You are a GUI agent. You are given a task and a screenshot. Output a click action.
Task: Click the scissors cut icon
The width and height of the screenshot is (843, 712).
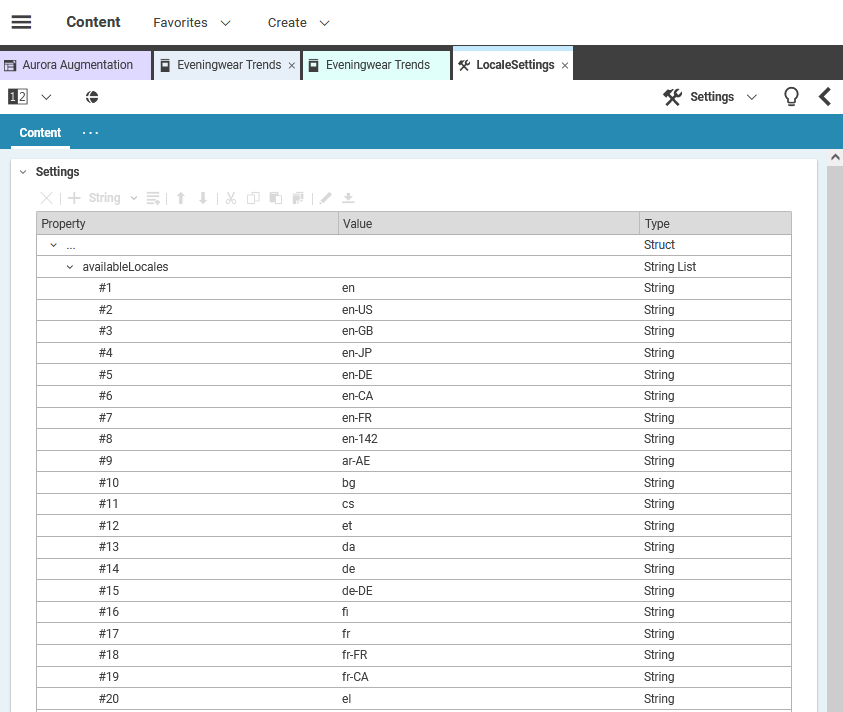click(230, 198)
